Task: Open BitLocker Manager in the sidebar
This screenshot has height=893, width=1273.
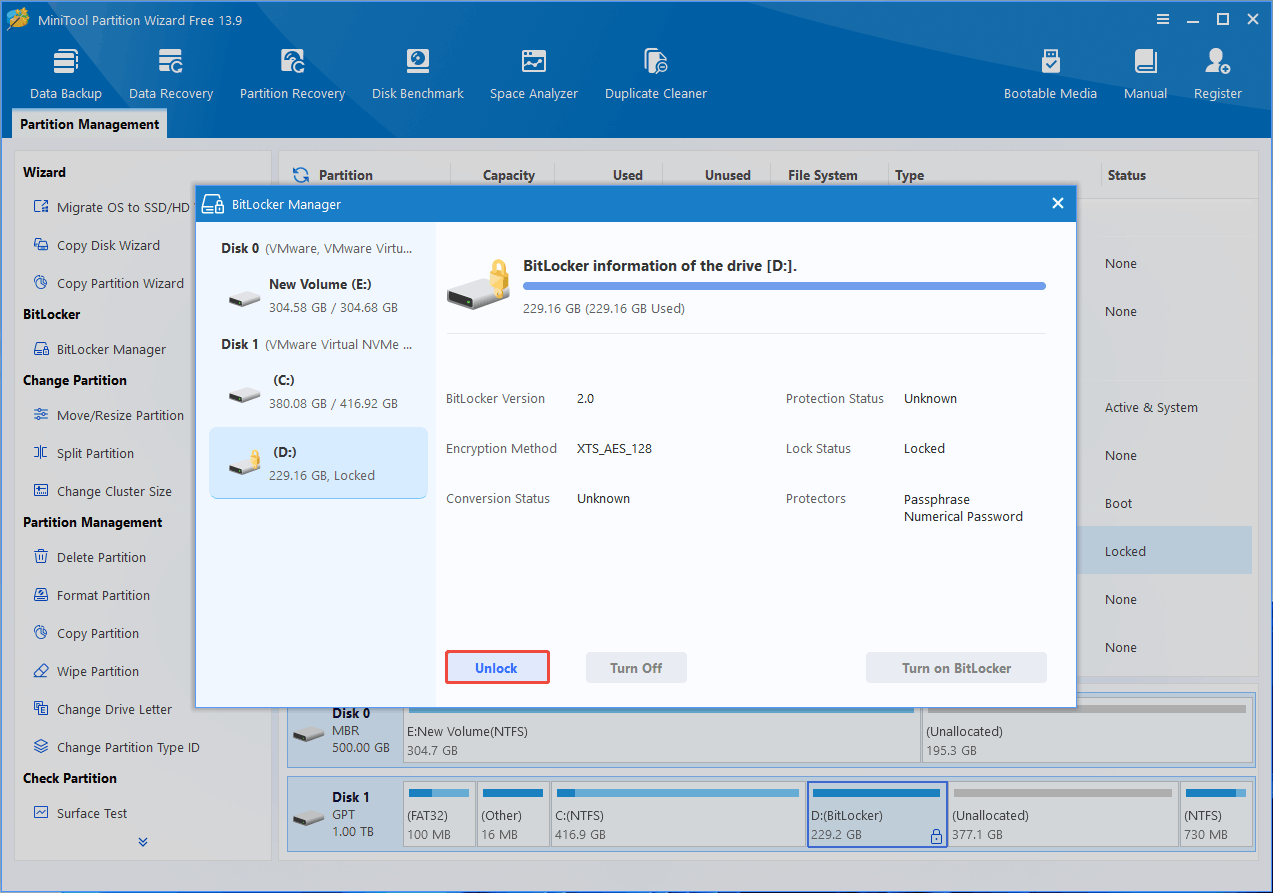Action: [99, 349]
